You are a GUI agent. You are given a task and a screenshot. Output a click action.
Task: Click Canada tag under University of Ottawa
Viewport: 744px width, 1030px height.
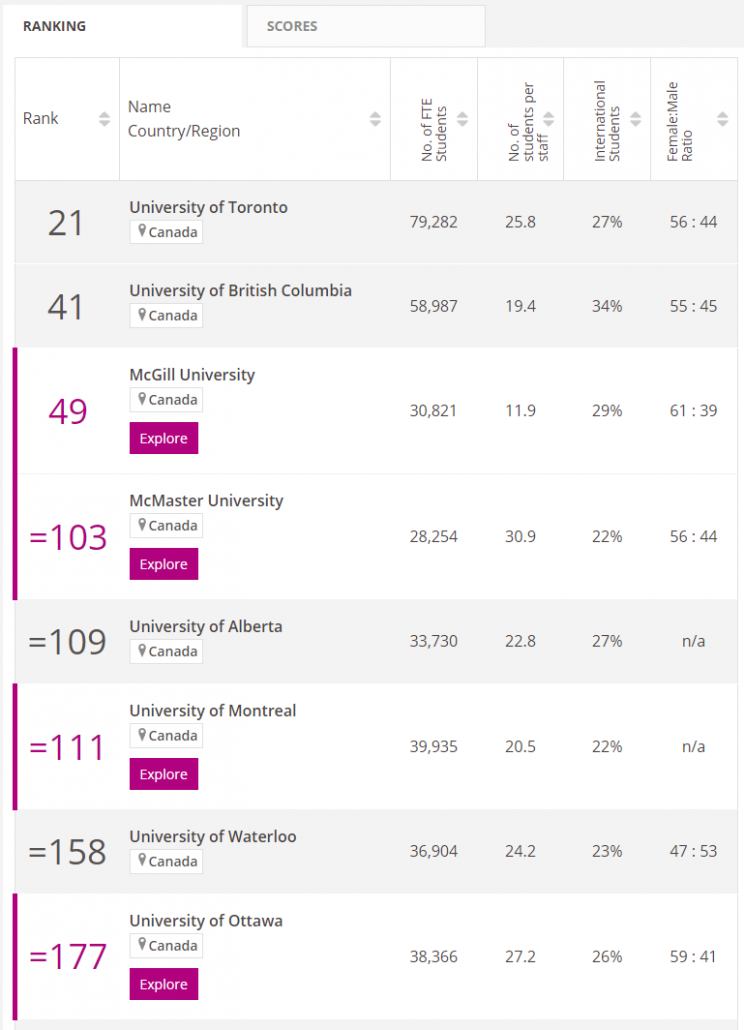point(166,945)
